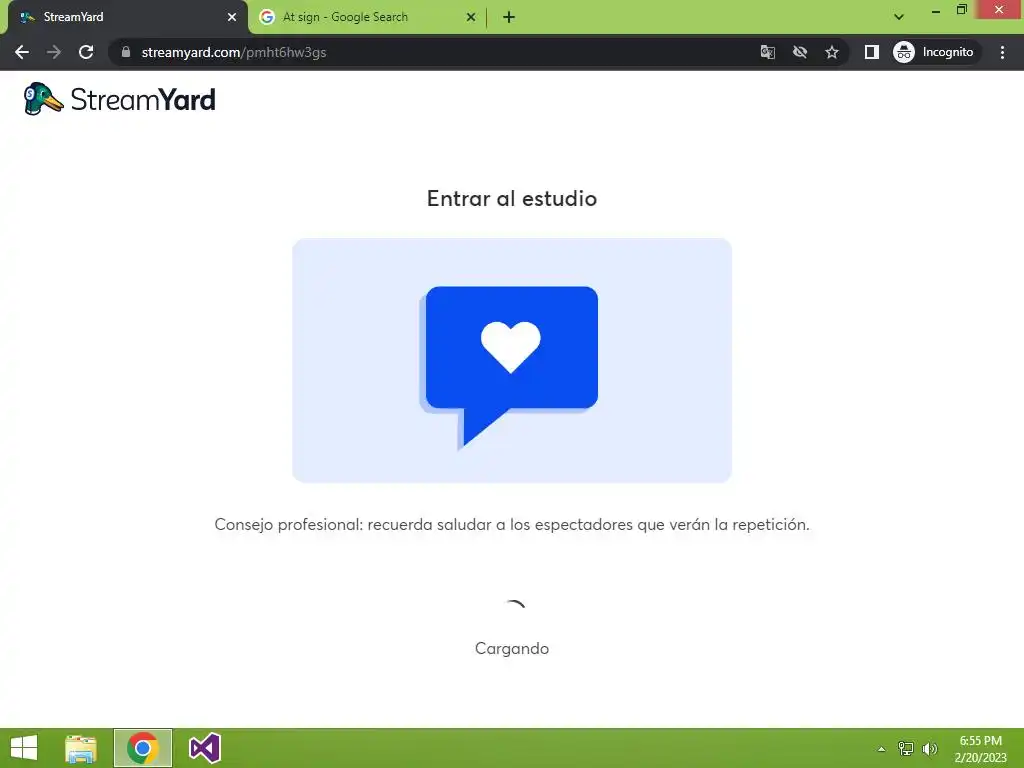
Task: Launch Visual Studio from taskbar
Action: 204,748
